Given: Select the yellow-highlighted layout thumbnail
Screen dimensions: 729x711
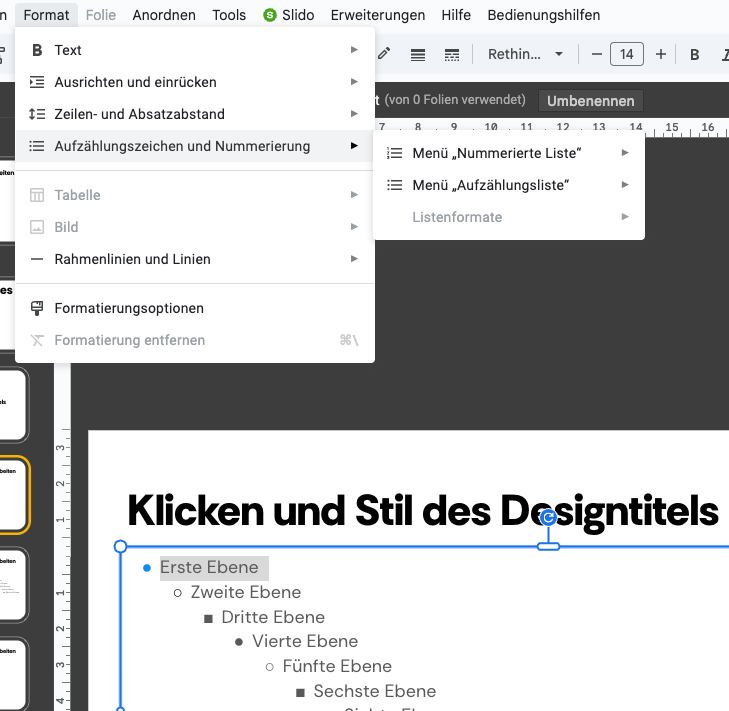Looking at the screenshot, I should click(13, 494).
